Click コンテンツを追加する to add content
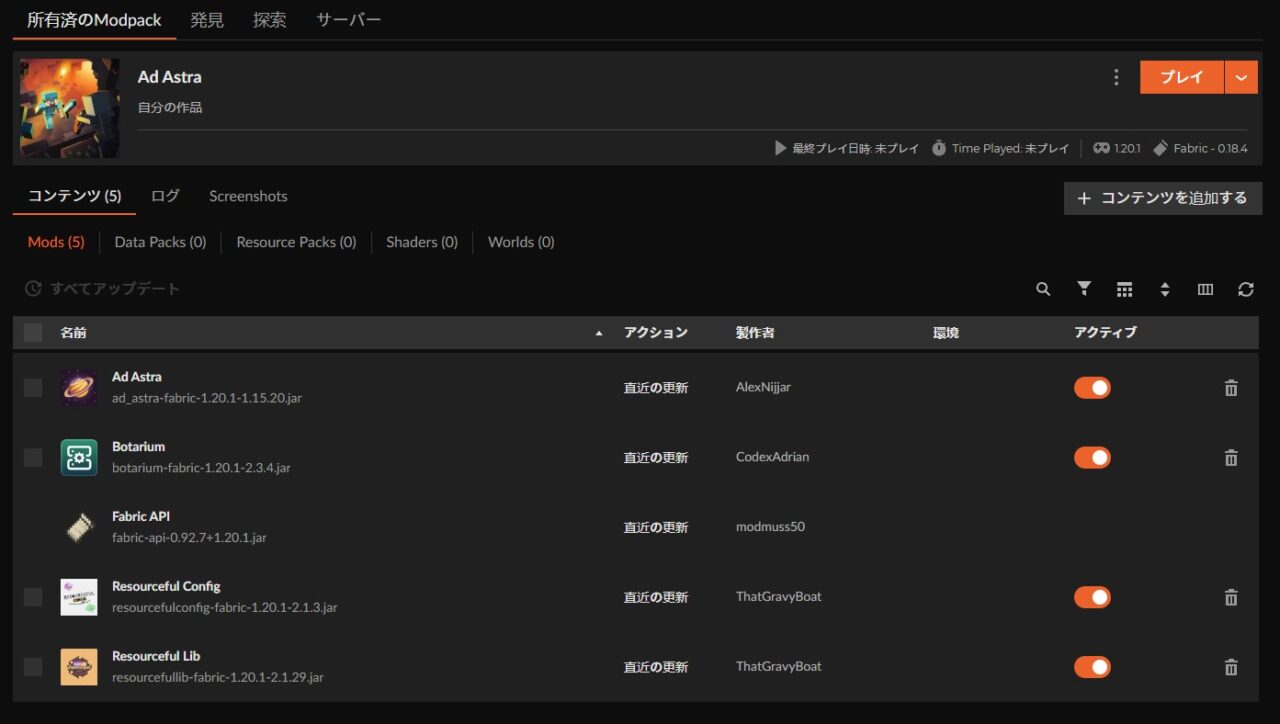Screen dimensions: 1280x724 tap(1162, 198)
